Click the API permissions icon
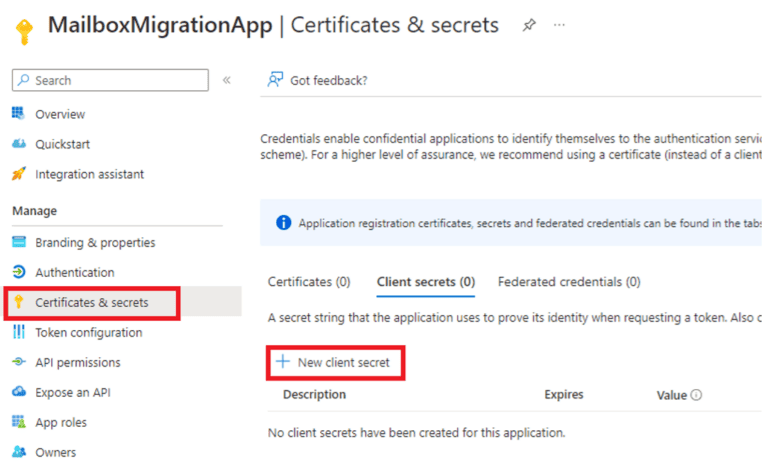Viewport: 768px width, 475px height. (x=19, y=362)
